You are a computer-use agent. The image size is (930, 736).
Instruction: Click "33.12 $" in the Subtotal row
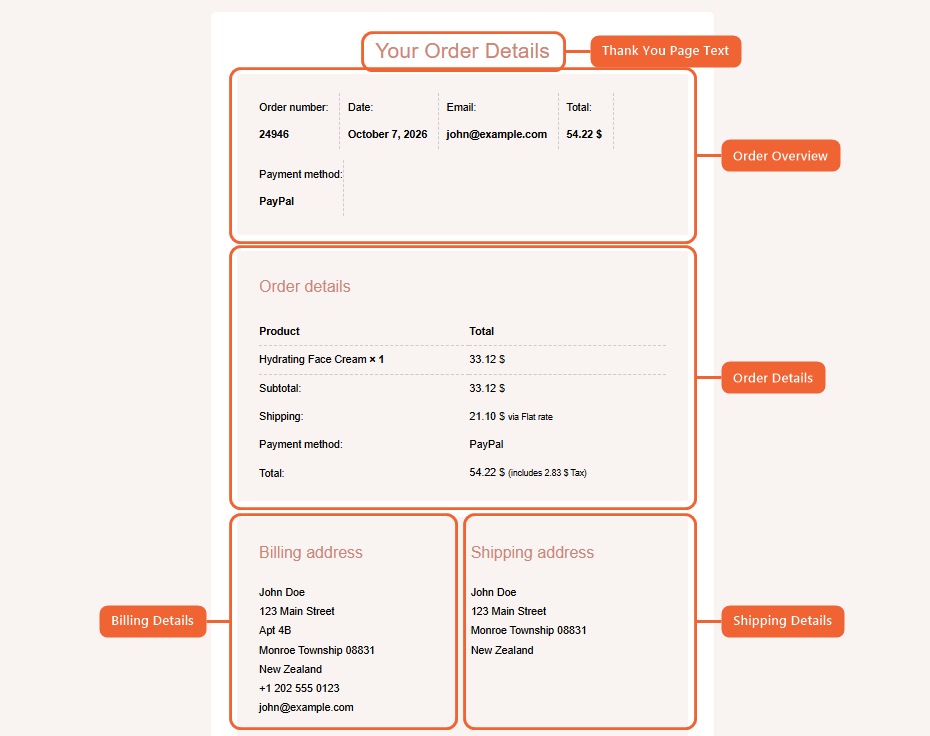(x=487, y=388)
